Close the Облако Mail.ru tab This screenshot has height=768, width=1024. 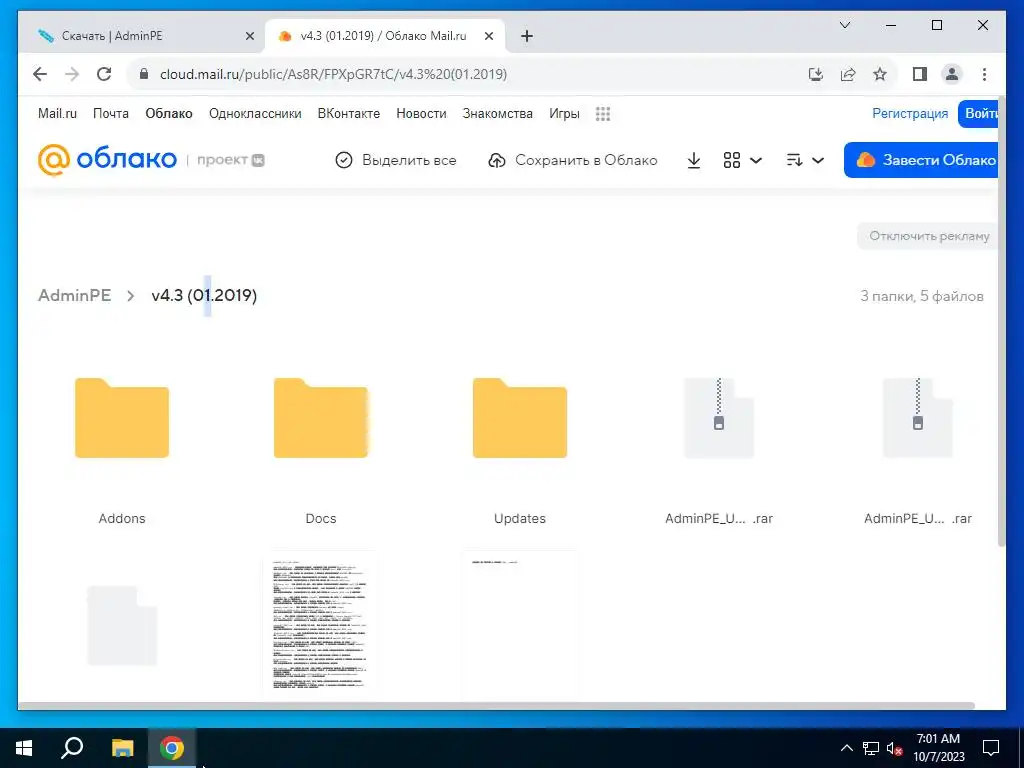click(488, 36)
